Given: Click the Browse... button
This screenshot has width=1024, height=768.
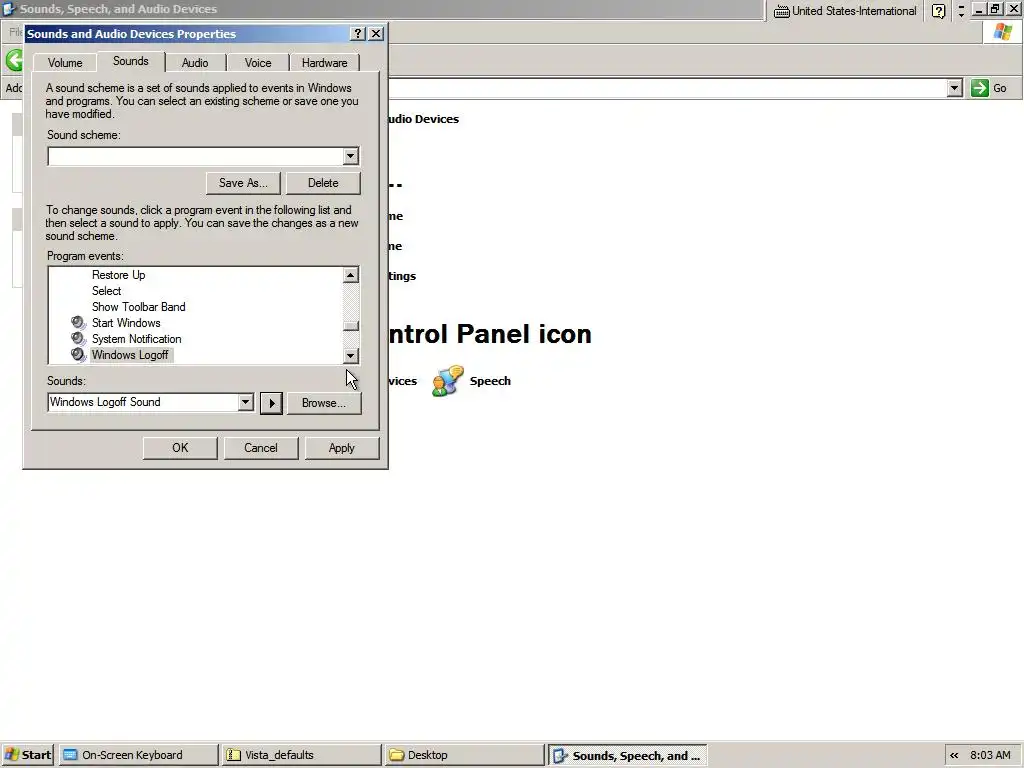Looking at the screenshot, I should 324,403.
